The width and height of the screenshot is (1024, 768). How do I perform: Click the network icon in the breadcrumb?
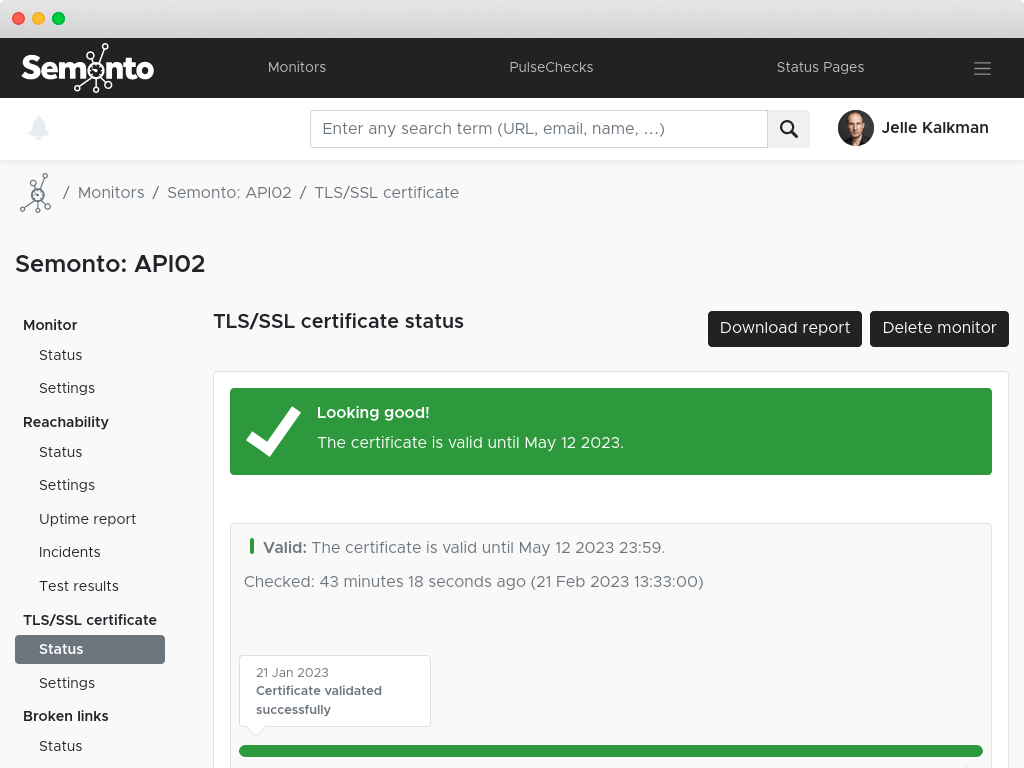[x=35, y=192]
